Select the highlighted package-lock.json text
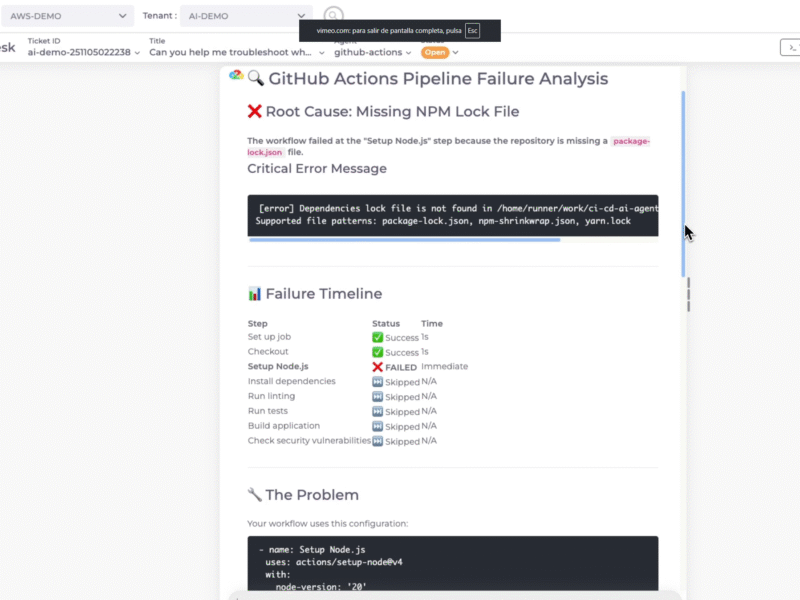 click(x=631, y=141)
